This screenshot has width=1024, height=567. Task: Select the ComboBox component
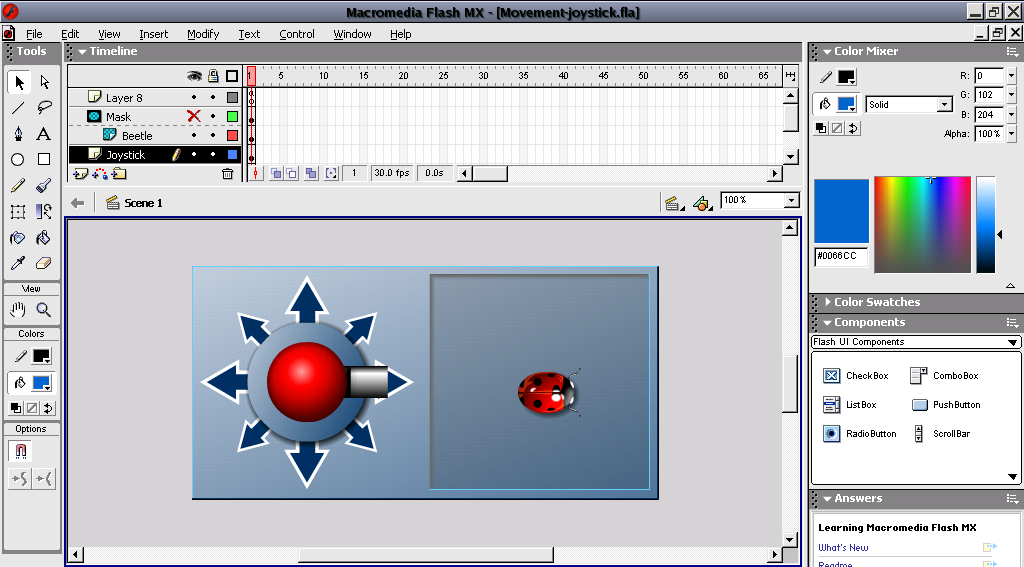(x=944, y=376)
